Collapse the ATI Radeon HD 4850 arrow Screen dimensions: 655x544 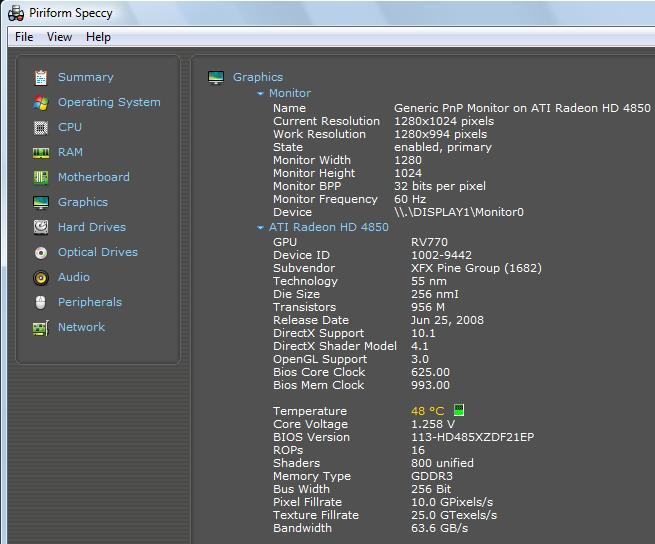260,228
